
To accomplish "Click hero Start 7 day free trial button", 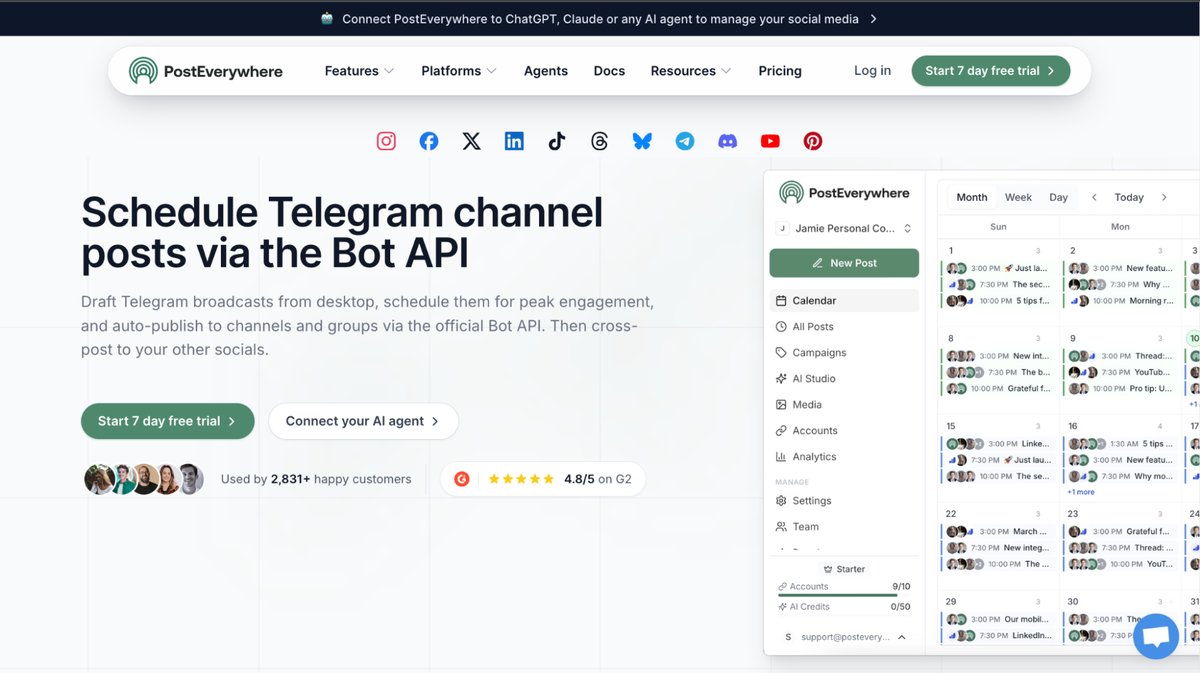I will point(168,421).
